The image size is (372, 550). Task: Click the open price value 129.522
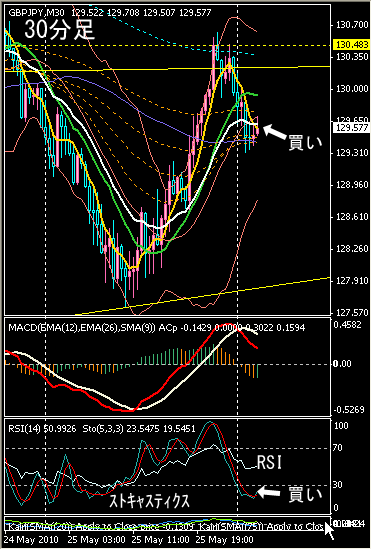[x=87, y=13]
